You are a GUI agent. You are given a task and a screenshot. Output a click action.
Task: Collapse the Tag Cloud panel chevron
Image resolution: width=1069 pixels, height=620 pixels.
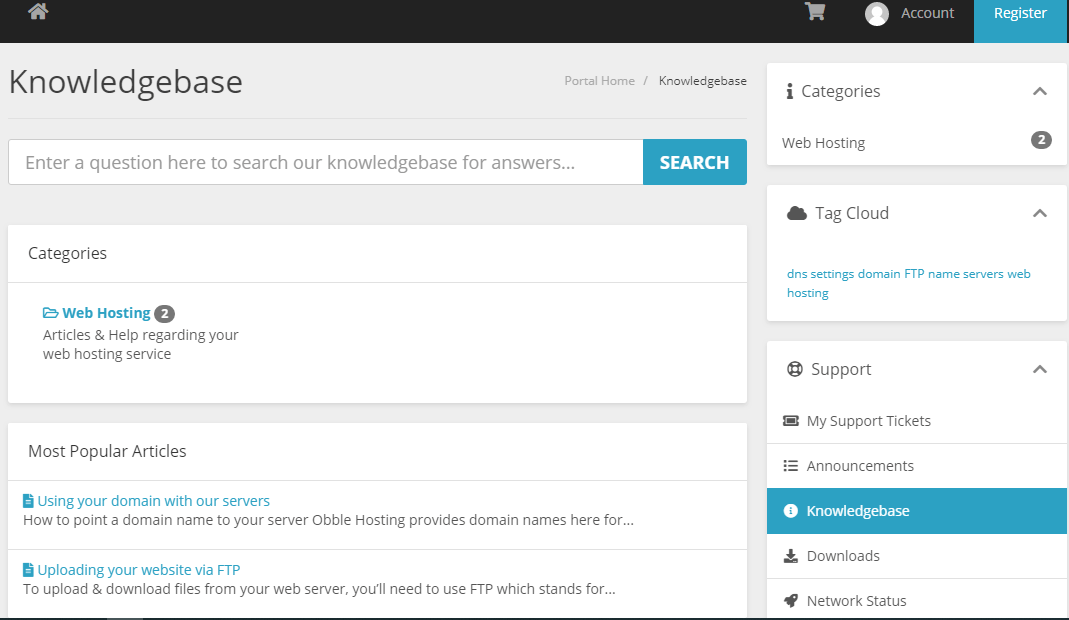click(1040, 213)
